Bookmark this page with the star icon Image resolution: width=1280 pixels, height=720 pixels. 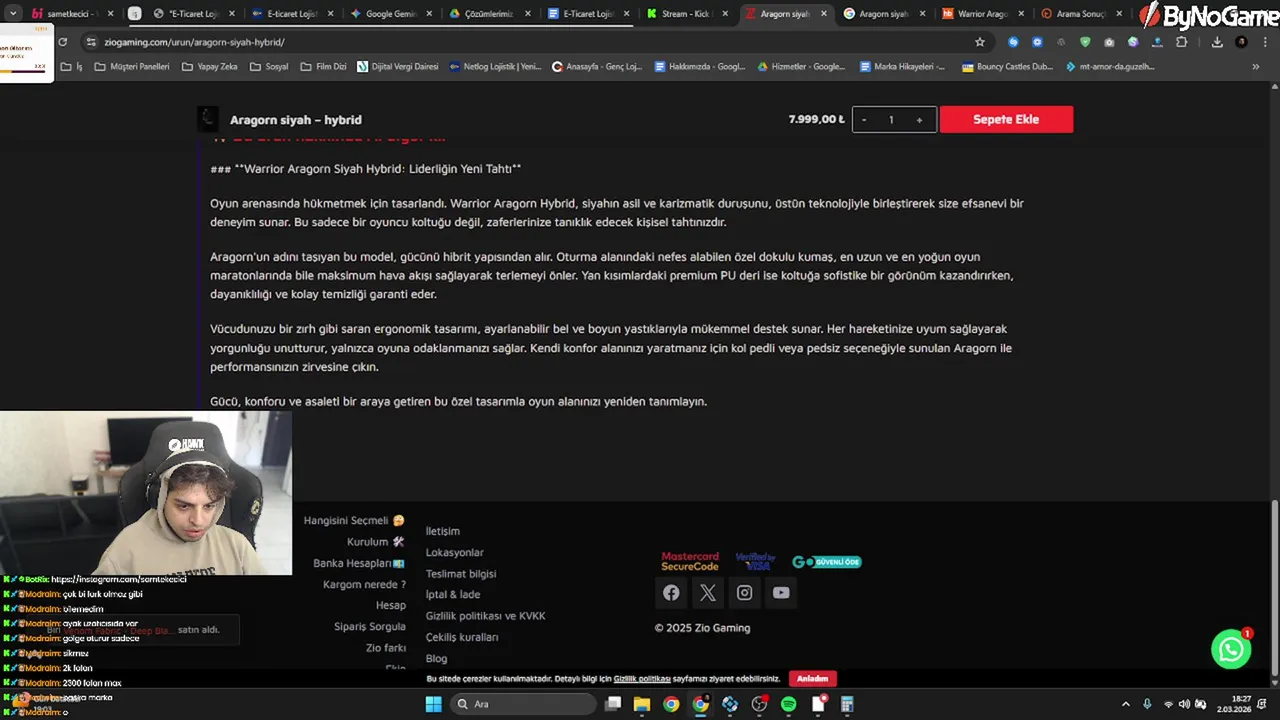pyautogui.click(x=980, y=42)
